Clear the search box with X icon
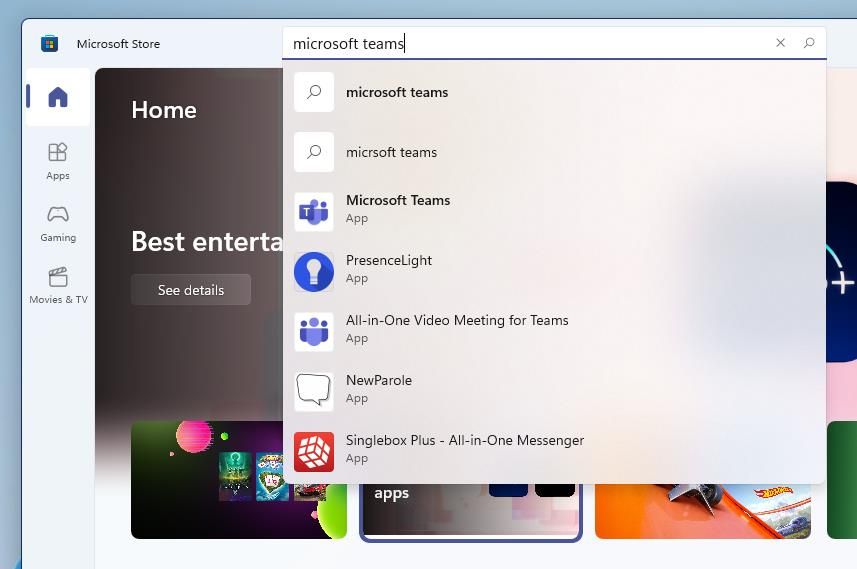857x569 pixels. pyautogui.click(x=780, y=43)
